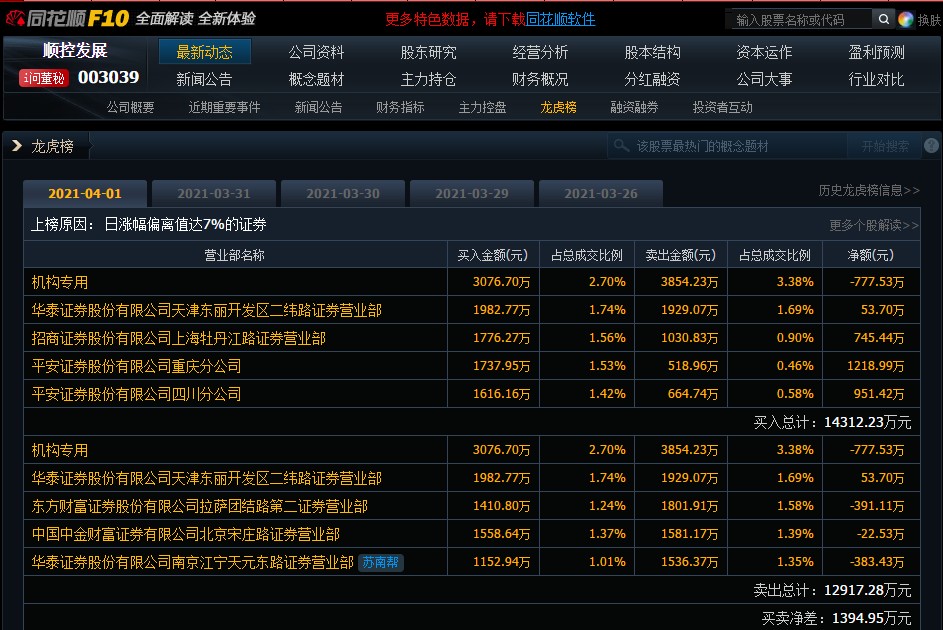Go to 融资融券 sub-tab
This screenshot has width=943, height=630.
(634, 108)
